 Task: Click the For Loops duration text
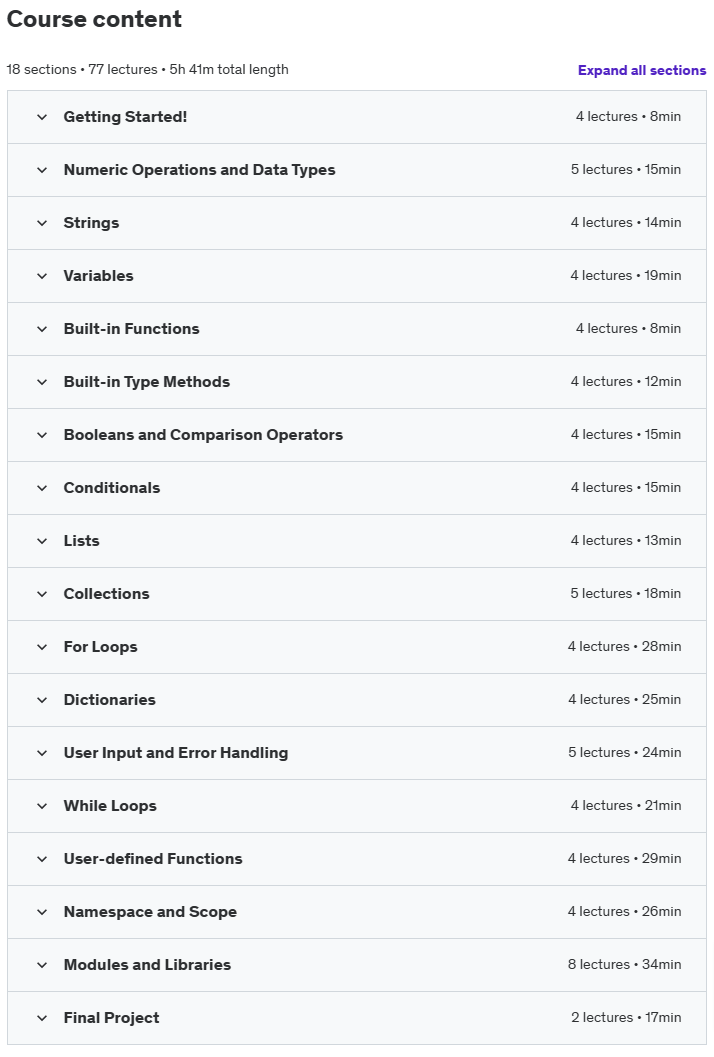click(x=661, y=646)
